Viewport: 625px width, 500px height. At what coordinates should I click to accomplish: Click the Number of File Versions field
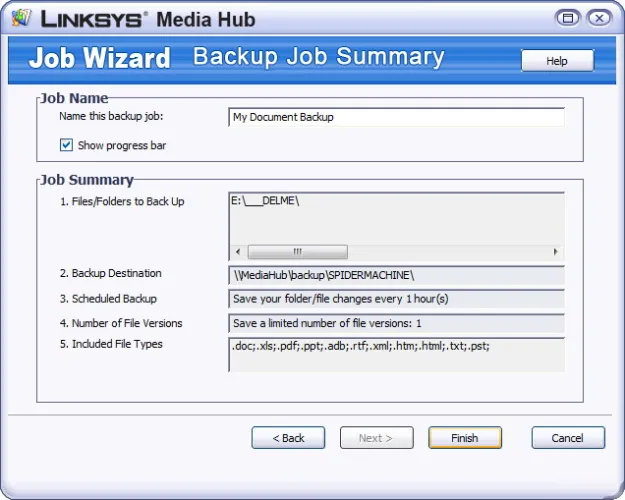[396, 323]
